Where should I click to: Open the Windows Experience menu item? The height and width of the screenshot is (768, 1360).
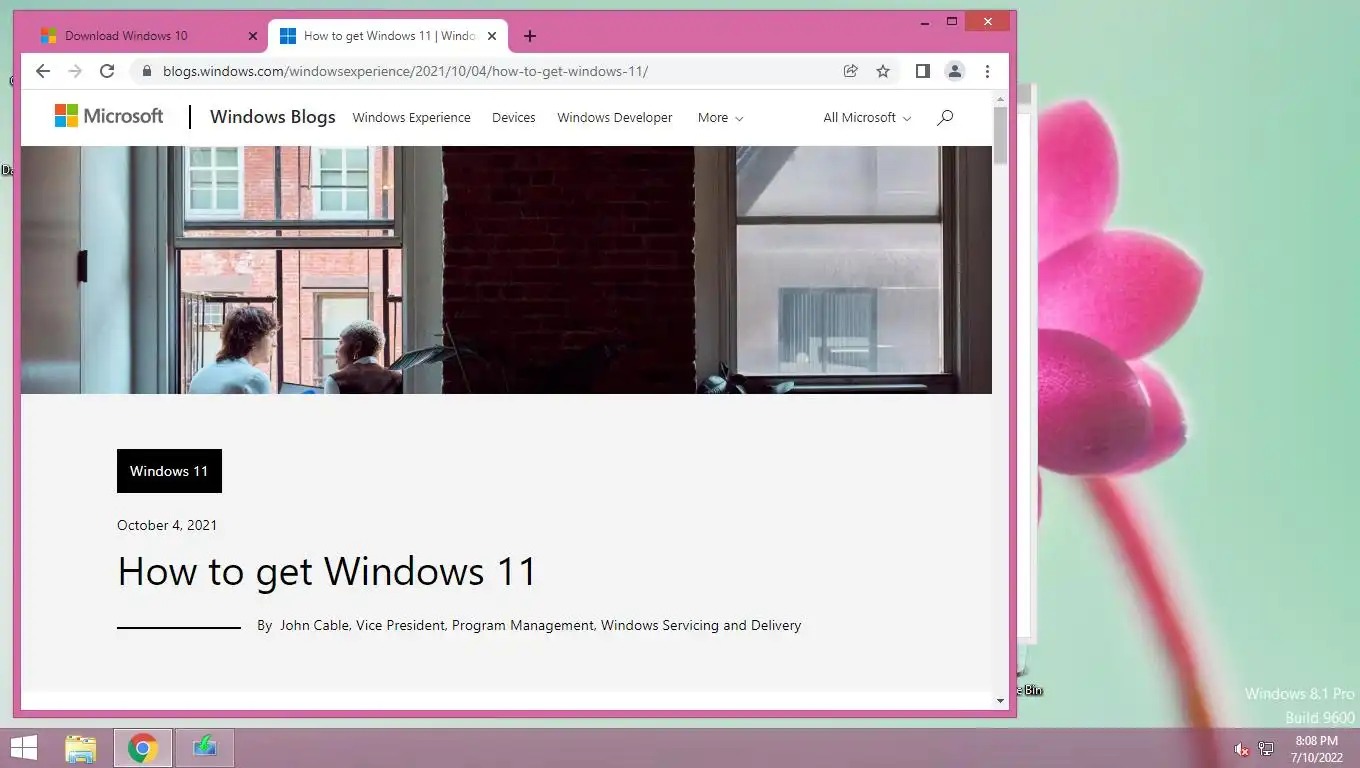click(x=411, y=117)
